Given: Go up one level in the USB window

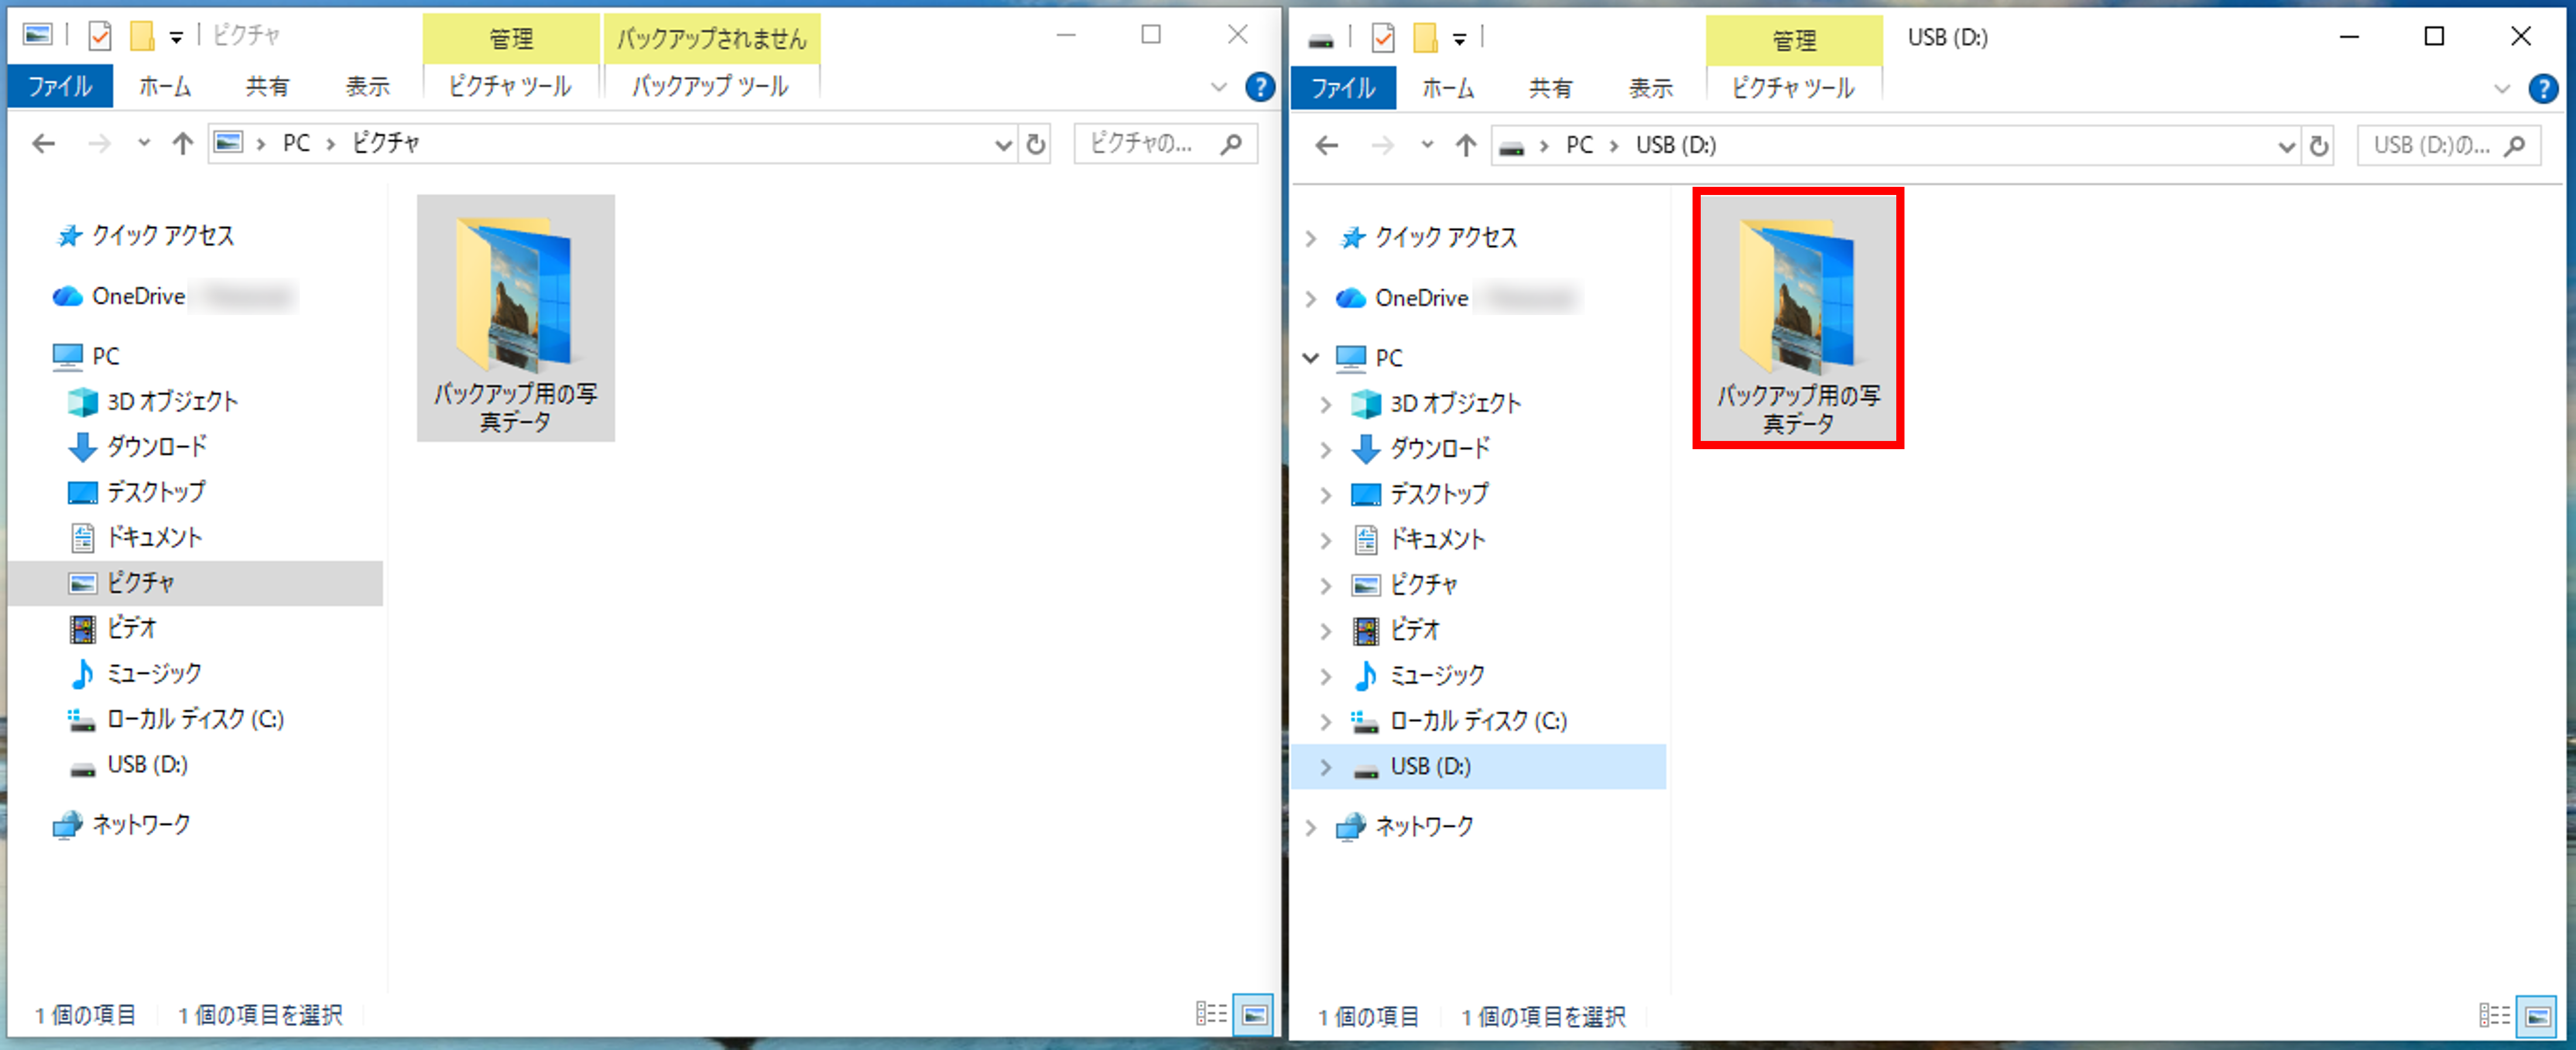Looking at the screenshot, I should [x=1465, y=146].
